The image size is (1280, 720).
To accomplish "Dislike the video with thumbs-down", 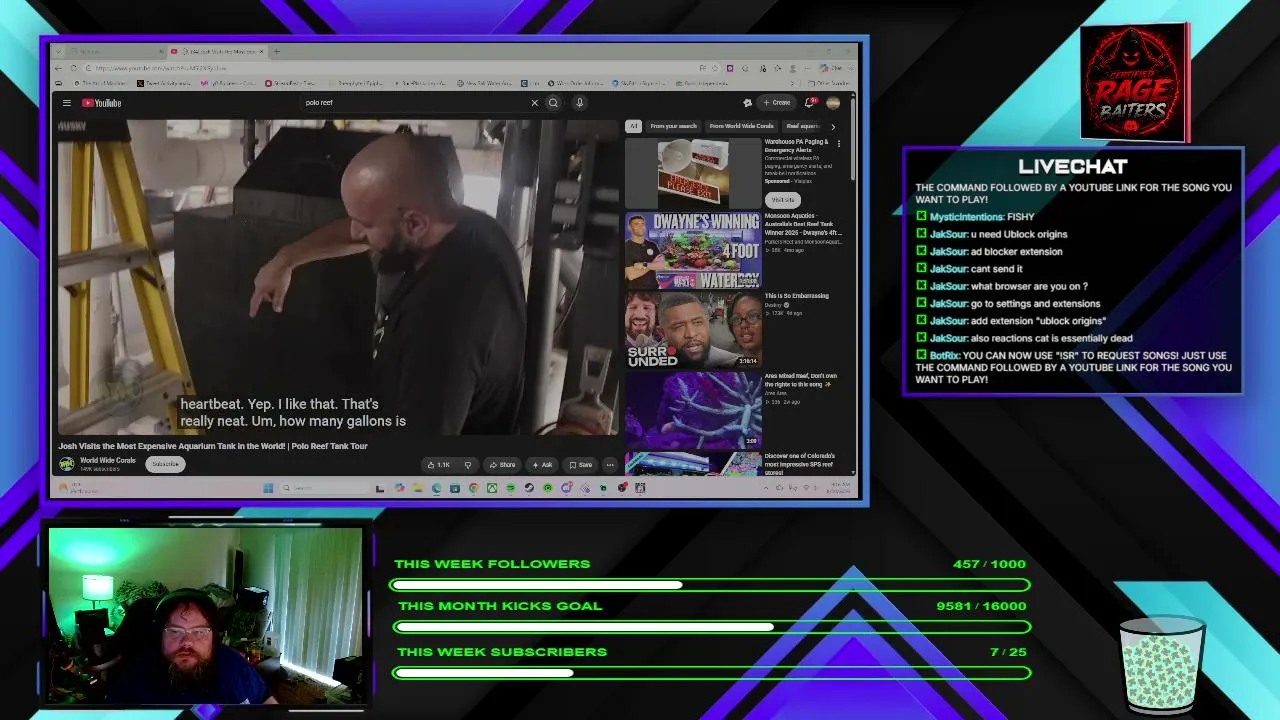I will 467,465.
